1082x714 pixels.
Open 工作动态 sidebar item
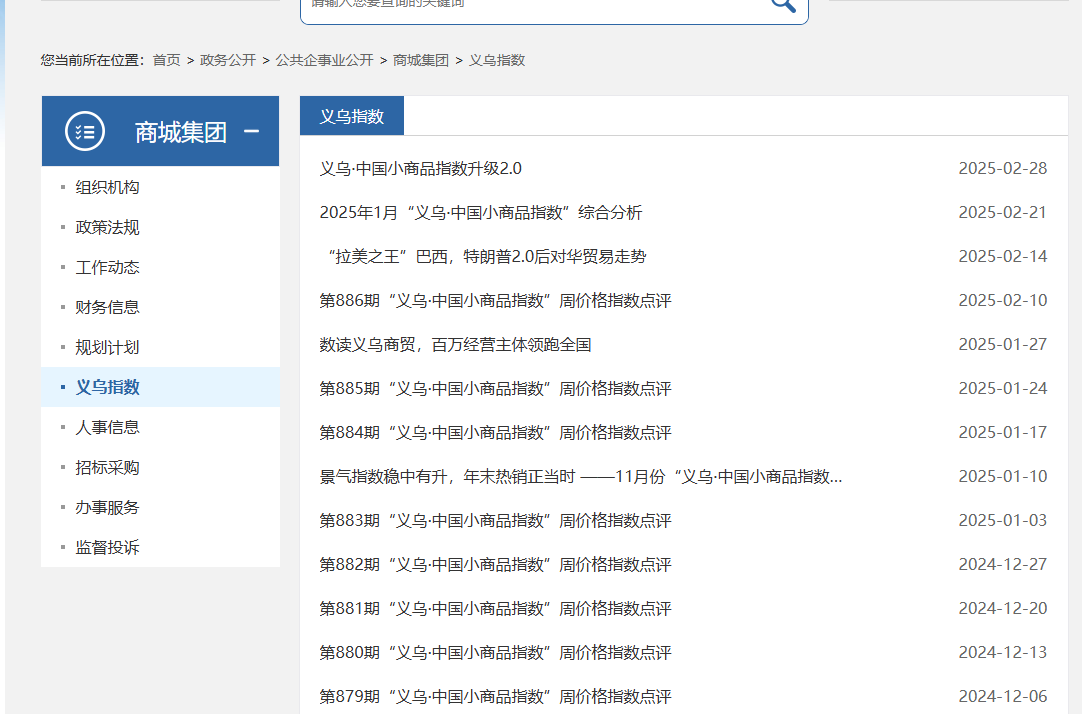point(107,267)
